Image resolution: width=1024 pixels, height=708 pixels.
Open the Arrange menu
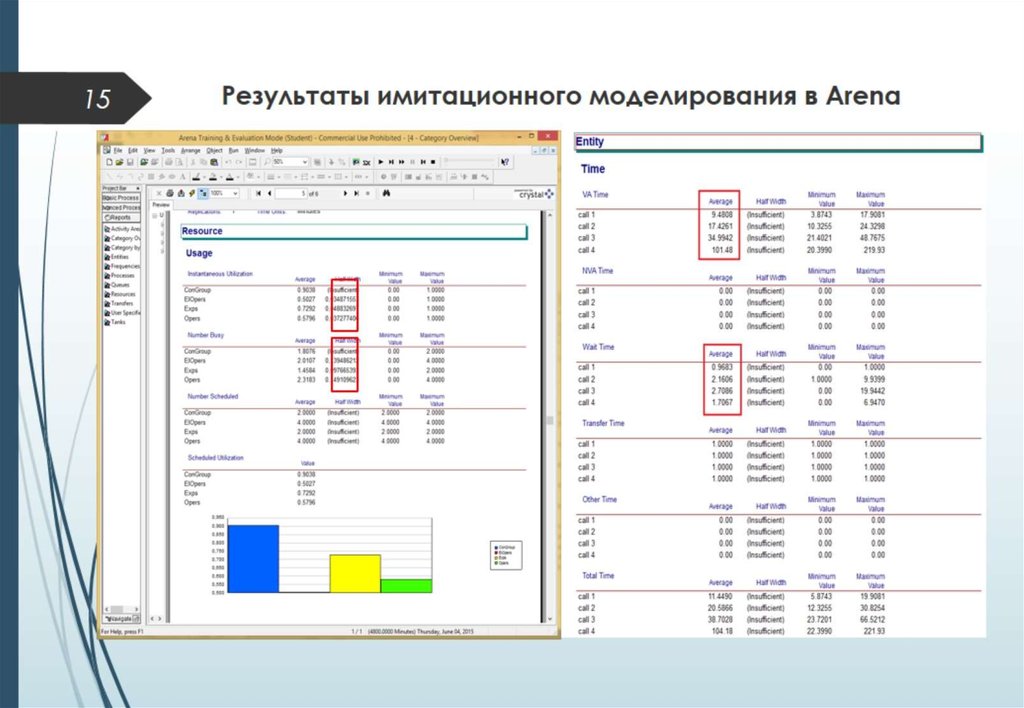coord(189,150)
